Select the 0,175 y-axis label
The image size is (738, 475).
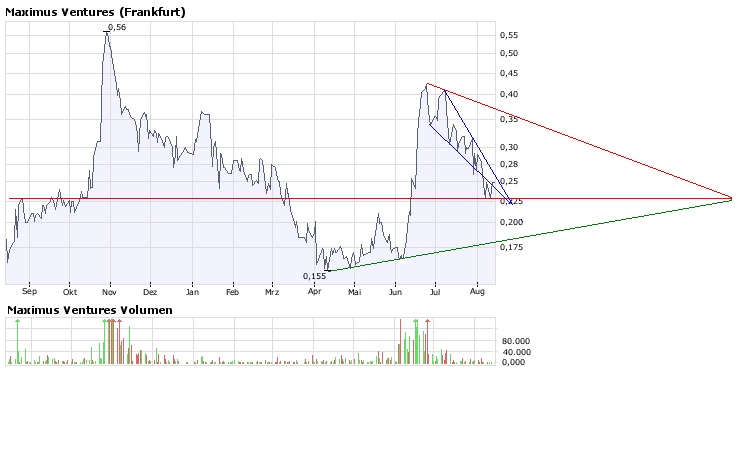click(511, 247)
